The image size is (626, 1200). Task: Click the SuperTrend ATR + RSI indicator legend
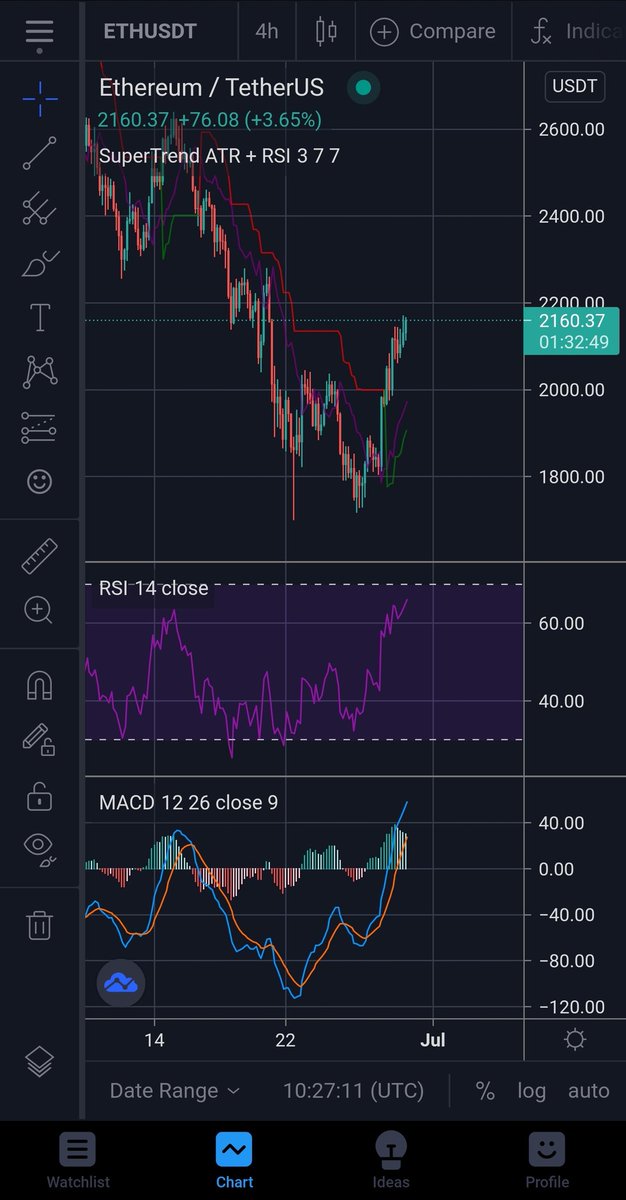tap(219, 155)
